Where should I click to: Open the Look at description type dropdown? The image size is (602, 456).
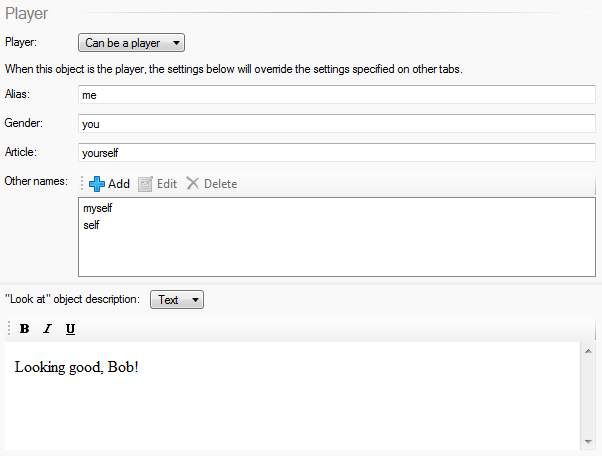click(177, 299)
